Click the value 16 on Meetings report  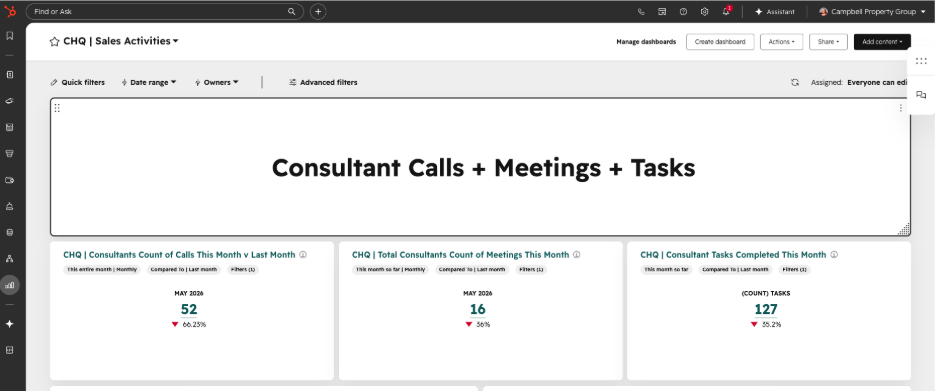[x=478, y=309]
